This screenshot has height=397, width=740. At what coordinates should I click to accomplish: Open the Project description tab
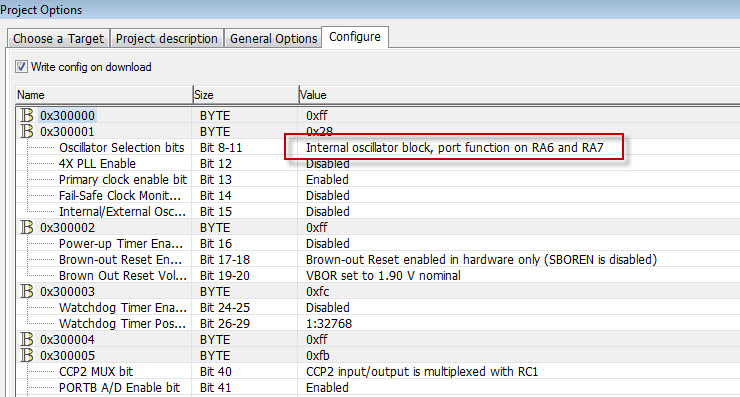pyautogui.click(x=167, y=38)
